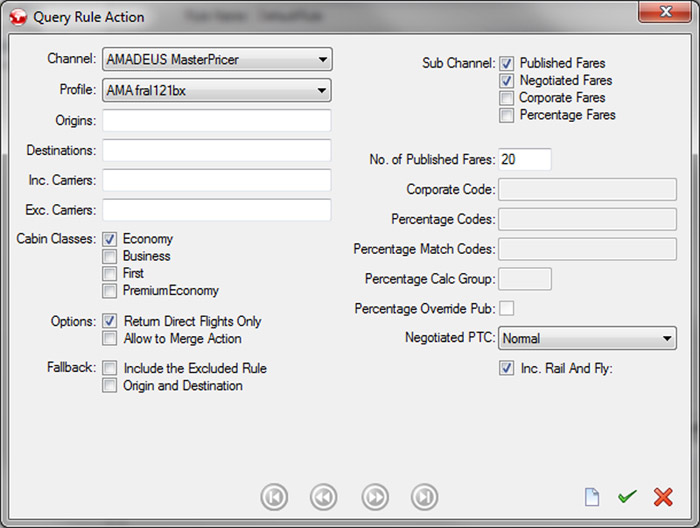
Task: Check Business cabin class
Action: click(109, 256)
